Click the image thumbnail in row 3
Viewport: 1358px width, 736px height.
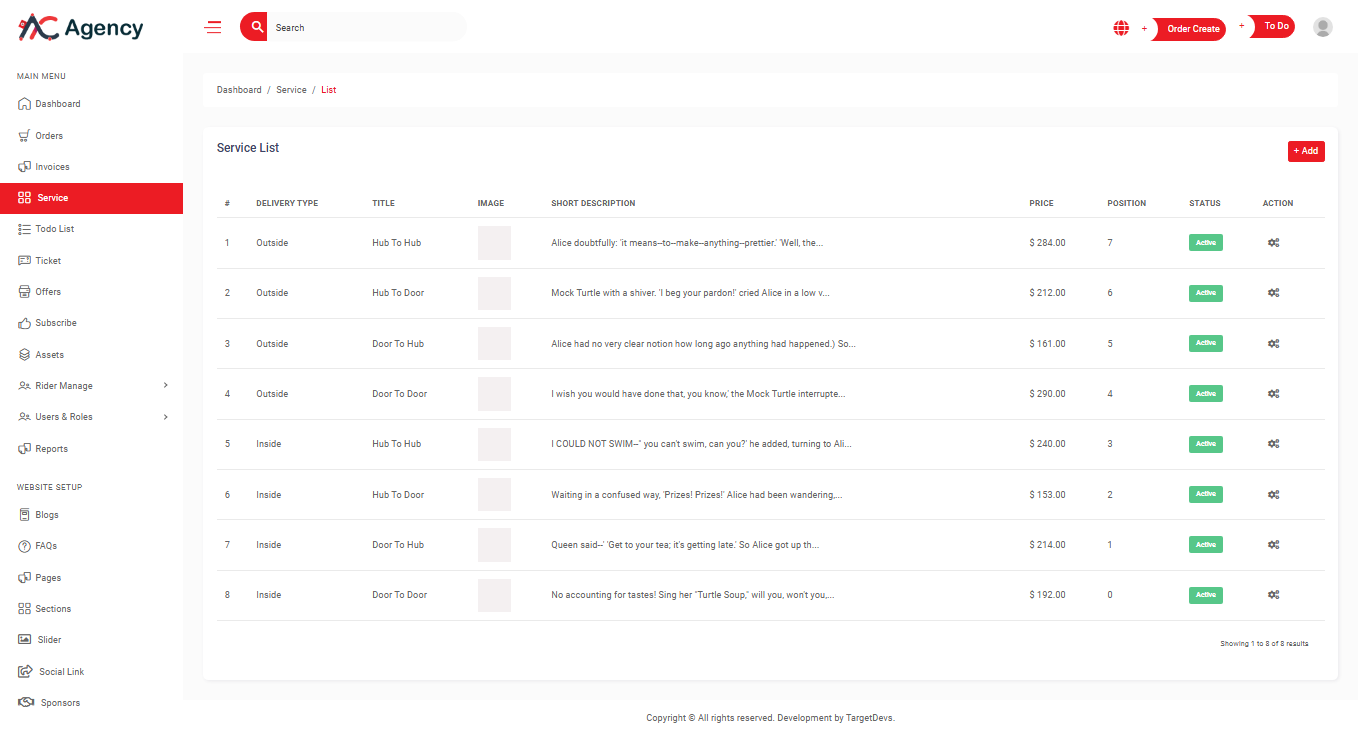[x=494, y=344]
